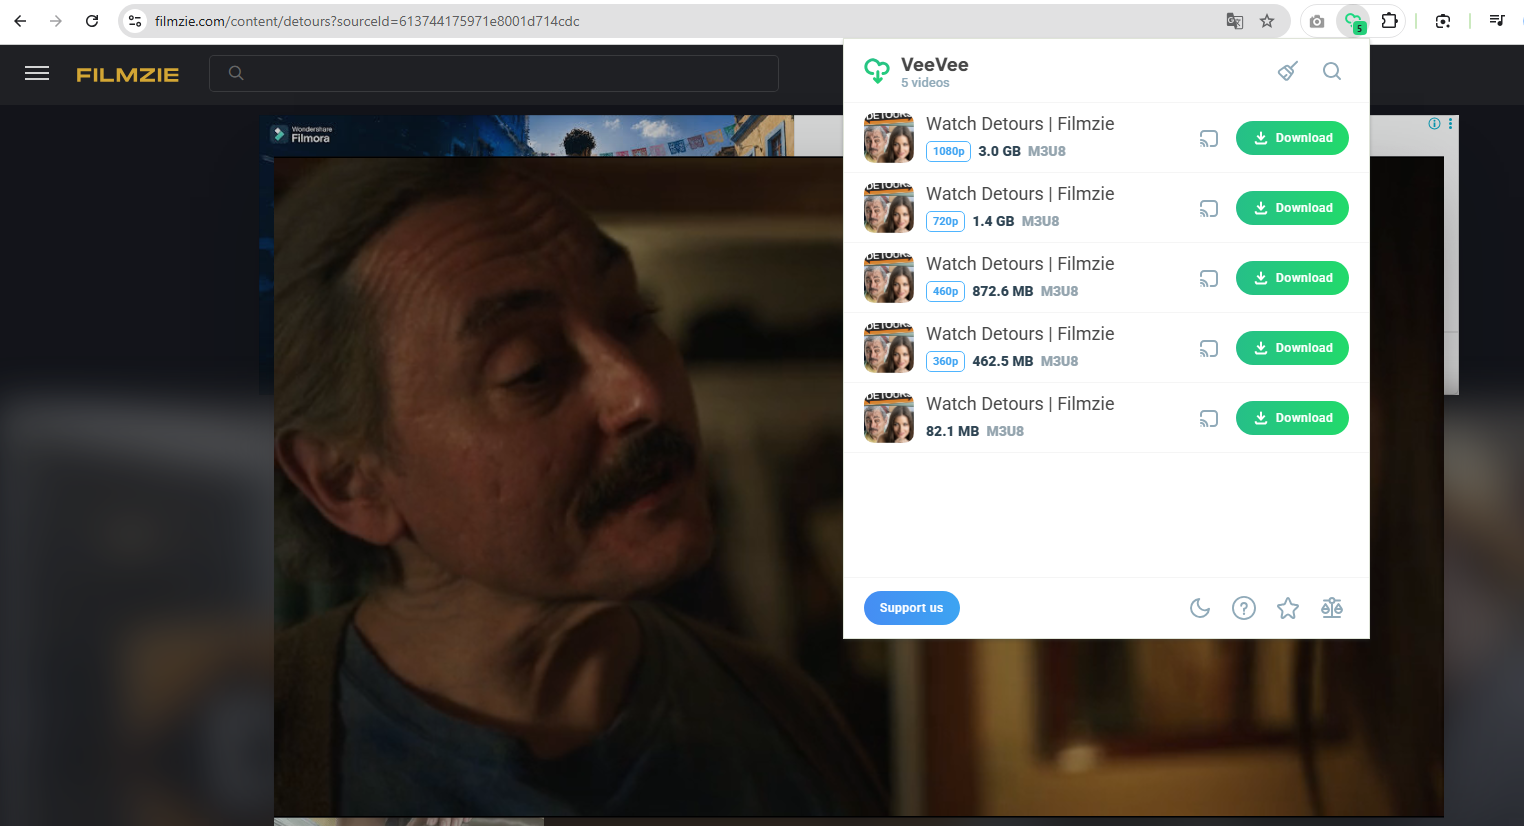The width and height of the screenshot is (1524, 826).
Task: Open VeeVee help question mark icon
Action: pos(1244,608)
